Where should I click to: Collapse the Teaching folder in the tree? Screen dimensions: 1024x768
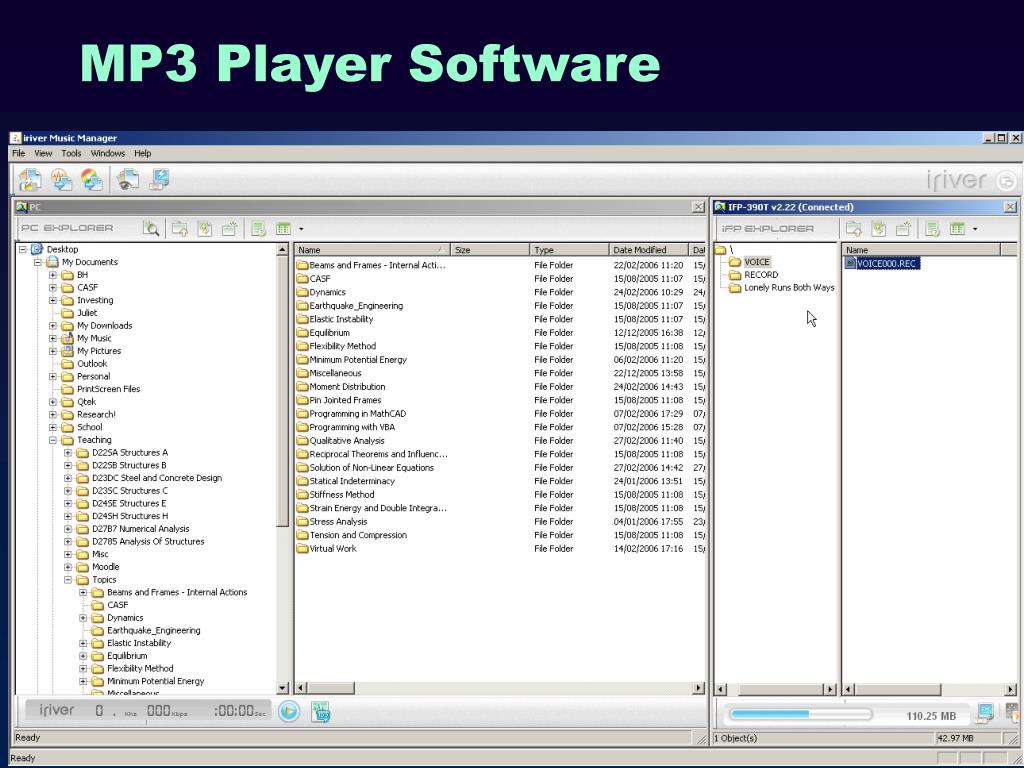53,440
